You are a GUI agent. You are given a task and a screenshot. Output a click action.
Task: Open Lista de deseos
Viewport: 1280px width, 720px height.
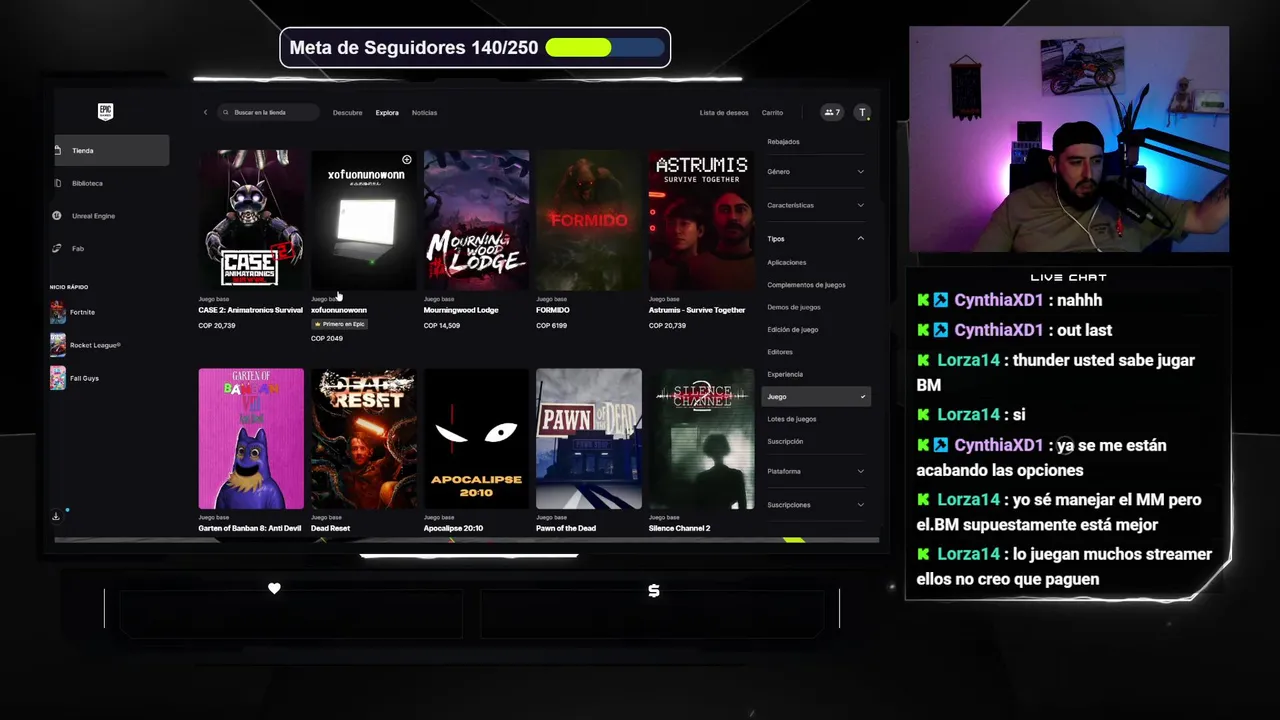(x=724, y=112)
